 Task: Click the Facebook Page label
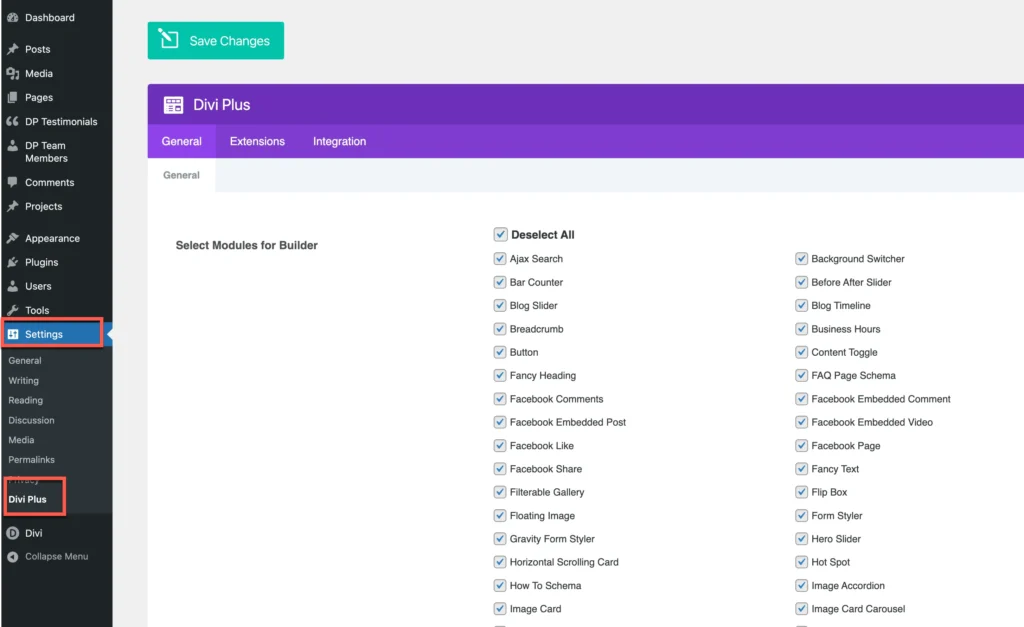click(x=846, y=446)
